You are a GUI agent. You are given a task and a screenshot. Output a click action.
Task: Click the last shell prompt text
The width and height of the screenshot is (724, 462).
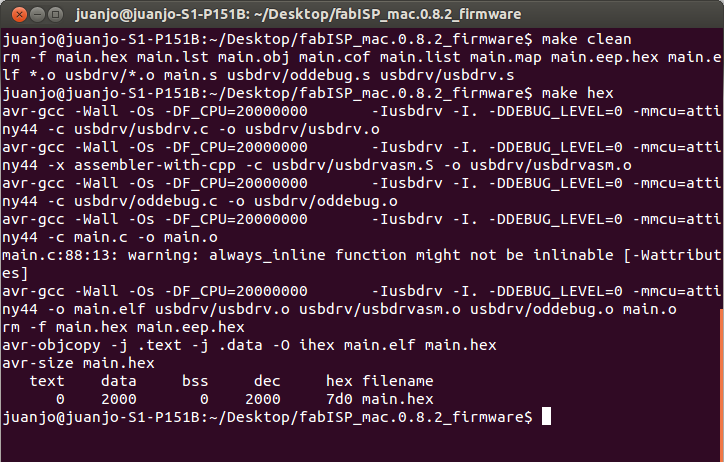point(266,416)
